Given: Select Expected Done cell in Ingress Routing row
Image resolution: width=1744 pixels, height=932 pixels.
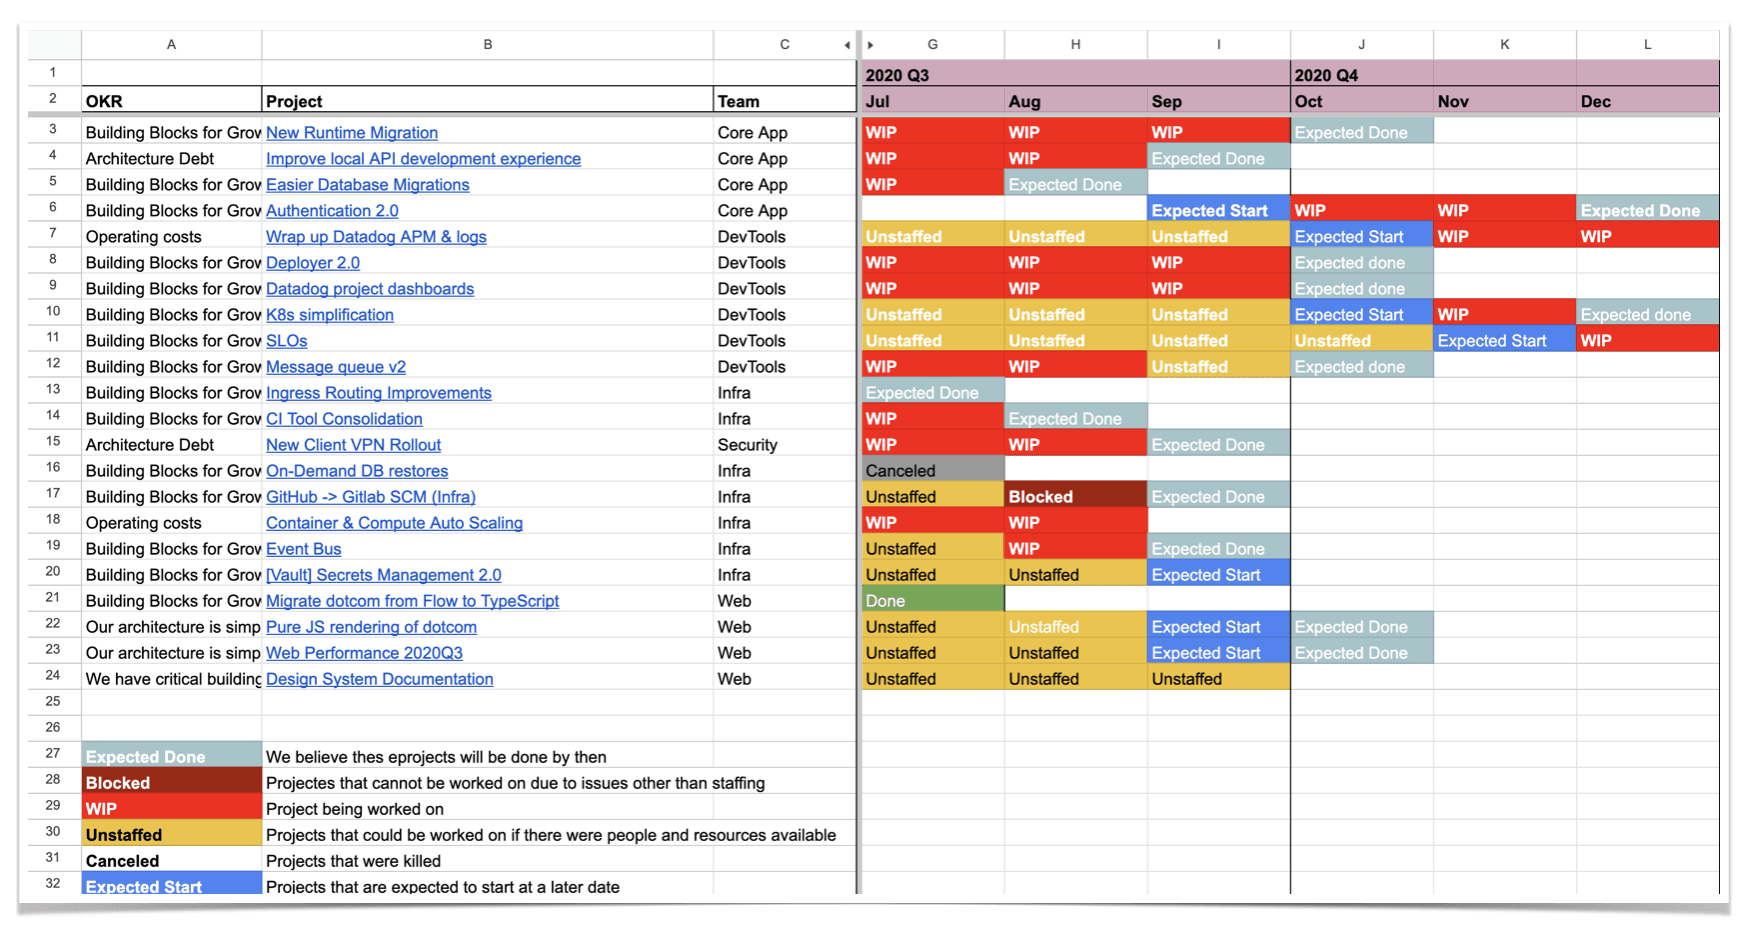Looking at the screenshot, I should pyautogui.click(x=932, y=391).
